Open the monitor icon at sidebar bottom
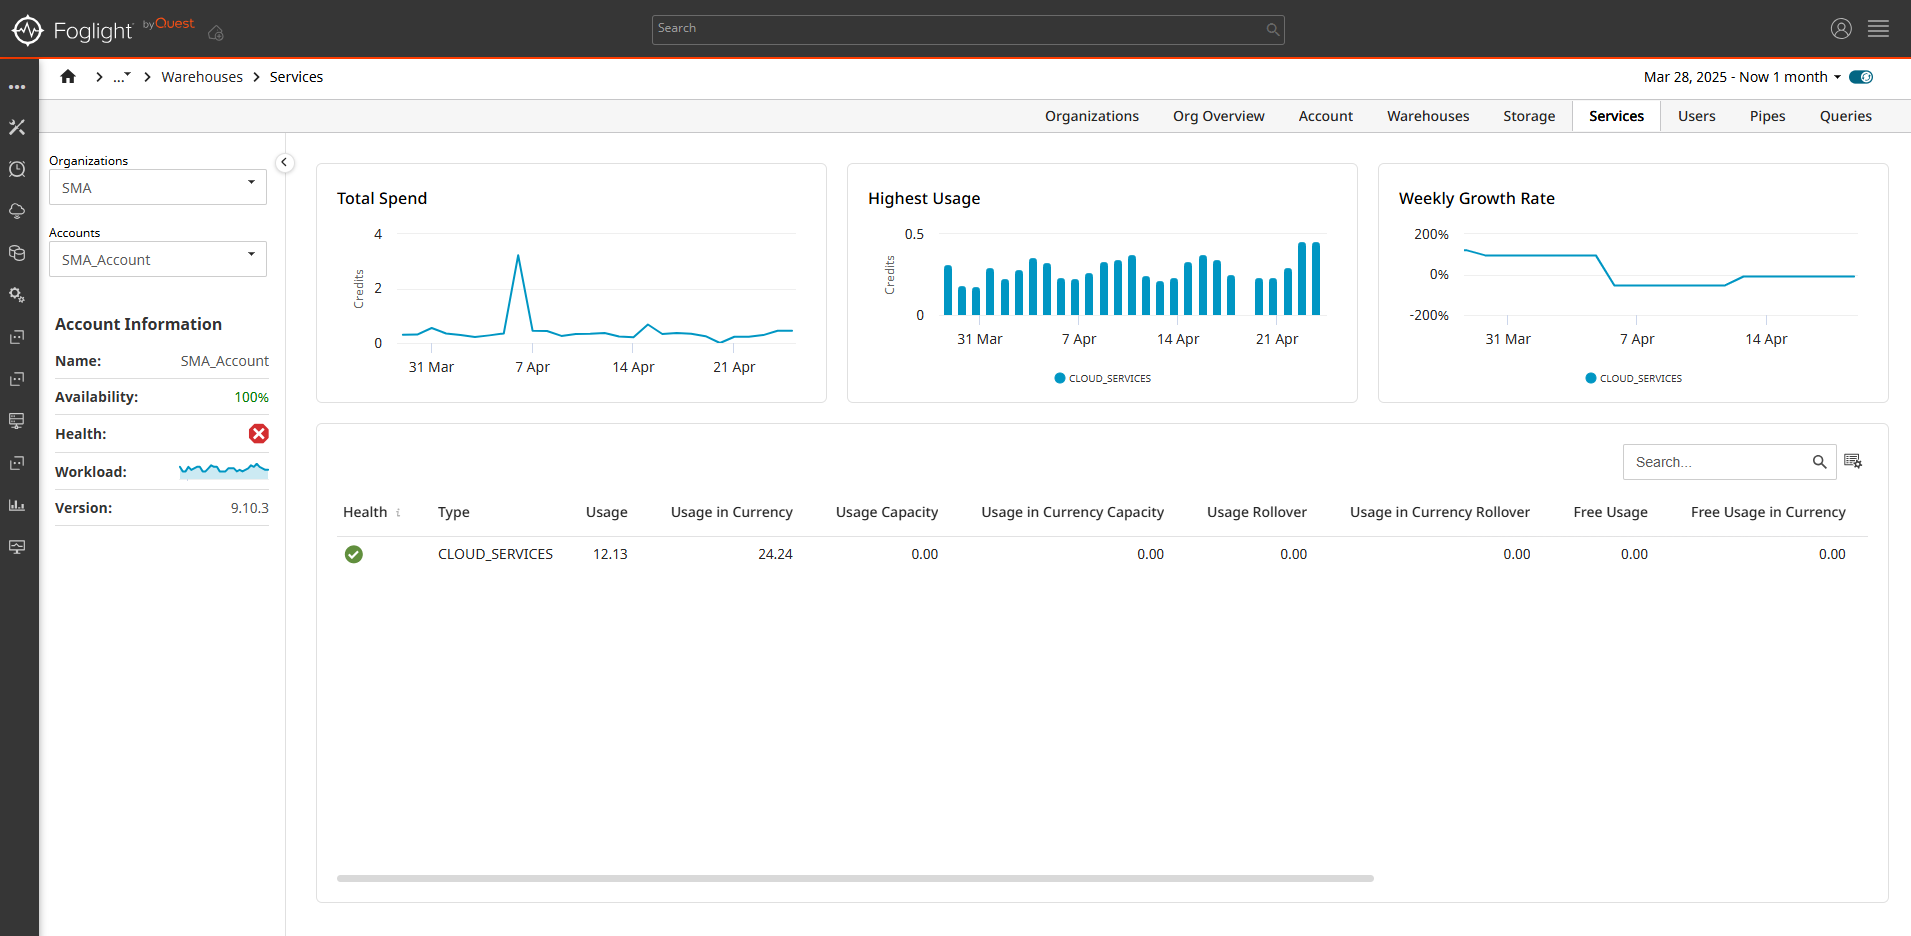 [x=17, y=547]
